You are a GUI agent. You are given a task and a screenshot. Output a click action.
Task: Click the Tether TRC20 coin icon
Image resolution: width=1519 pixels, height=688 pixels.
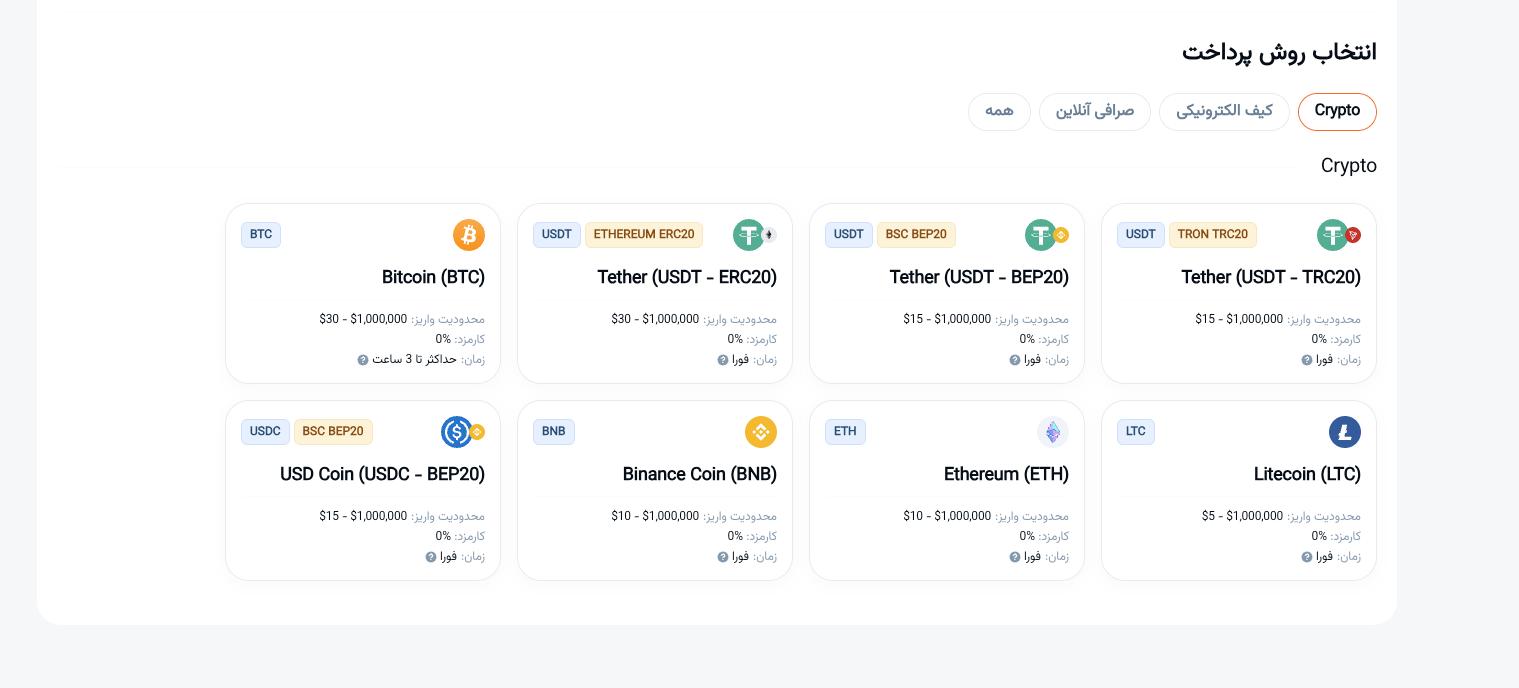1333,235
